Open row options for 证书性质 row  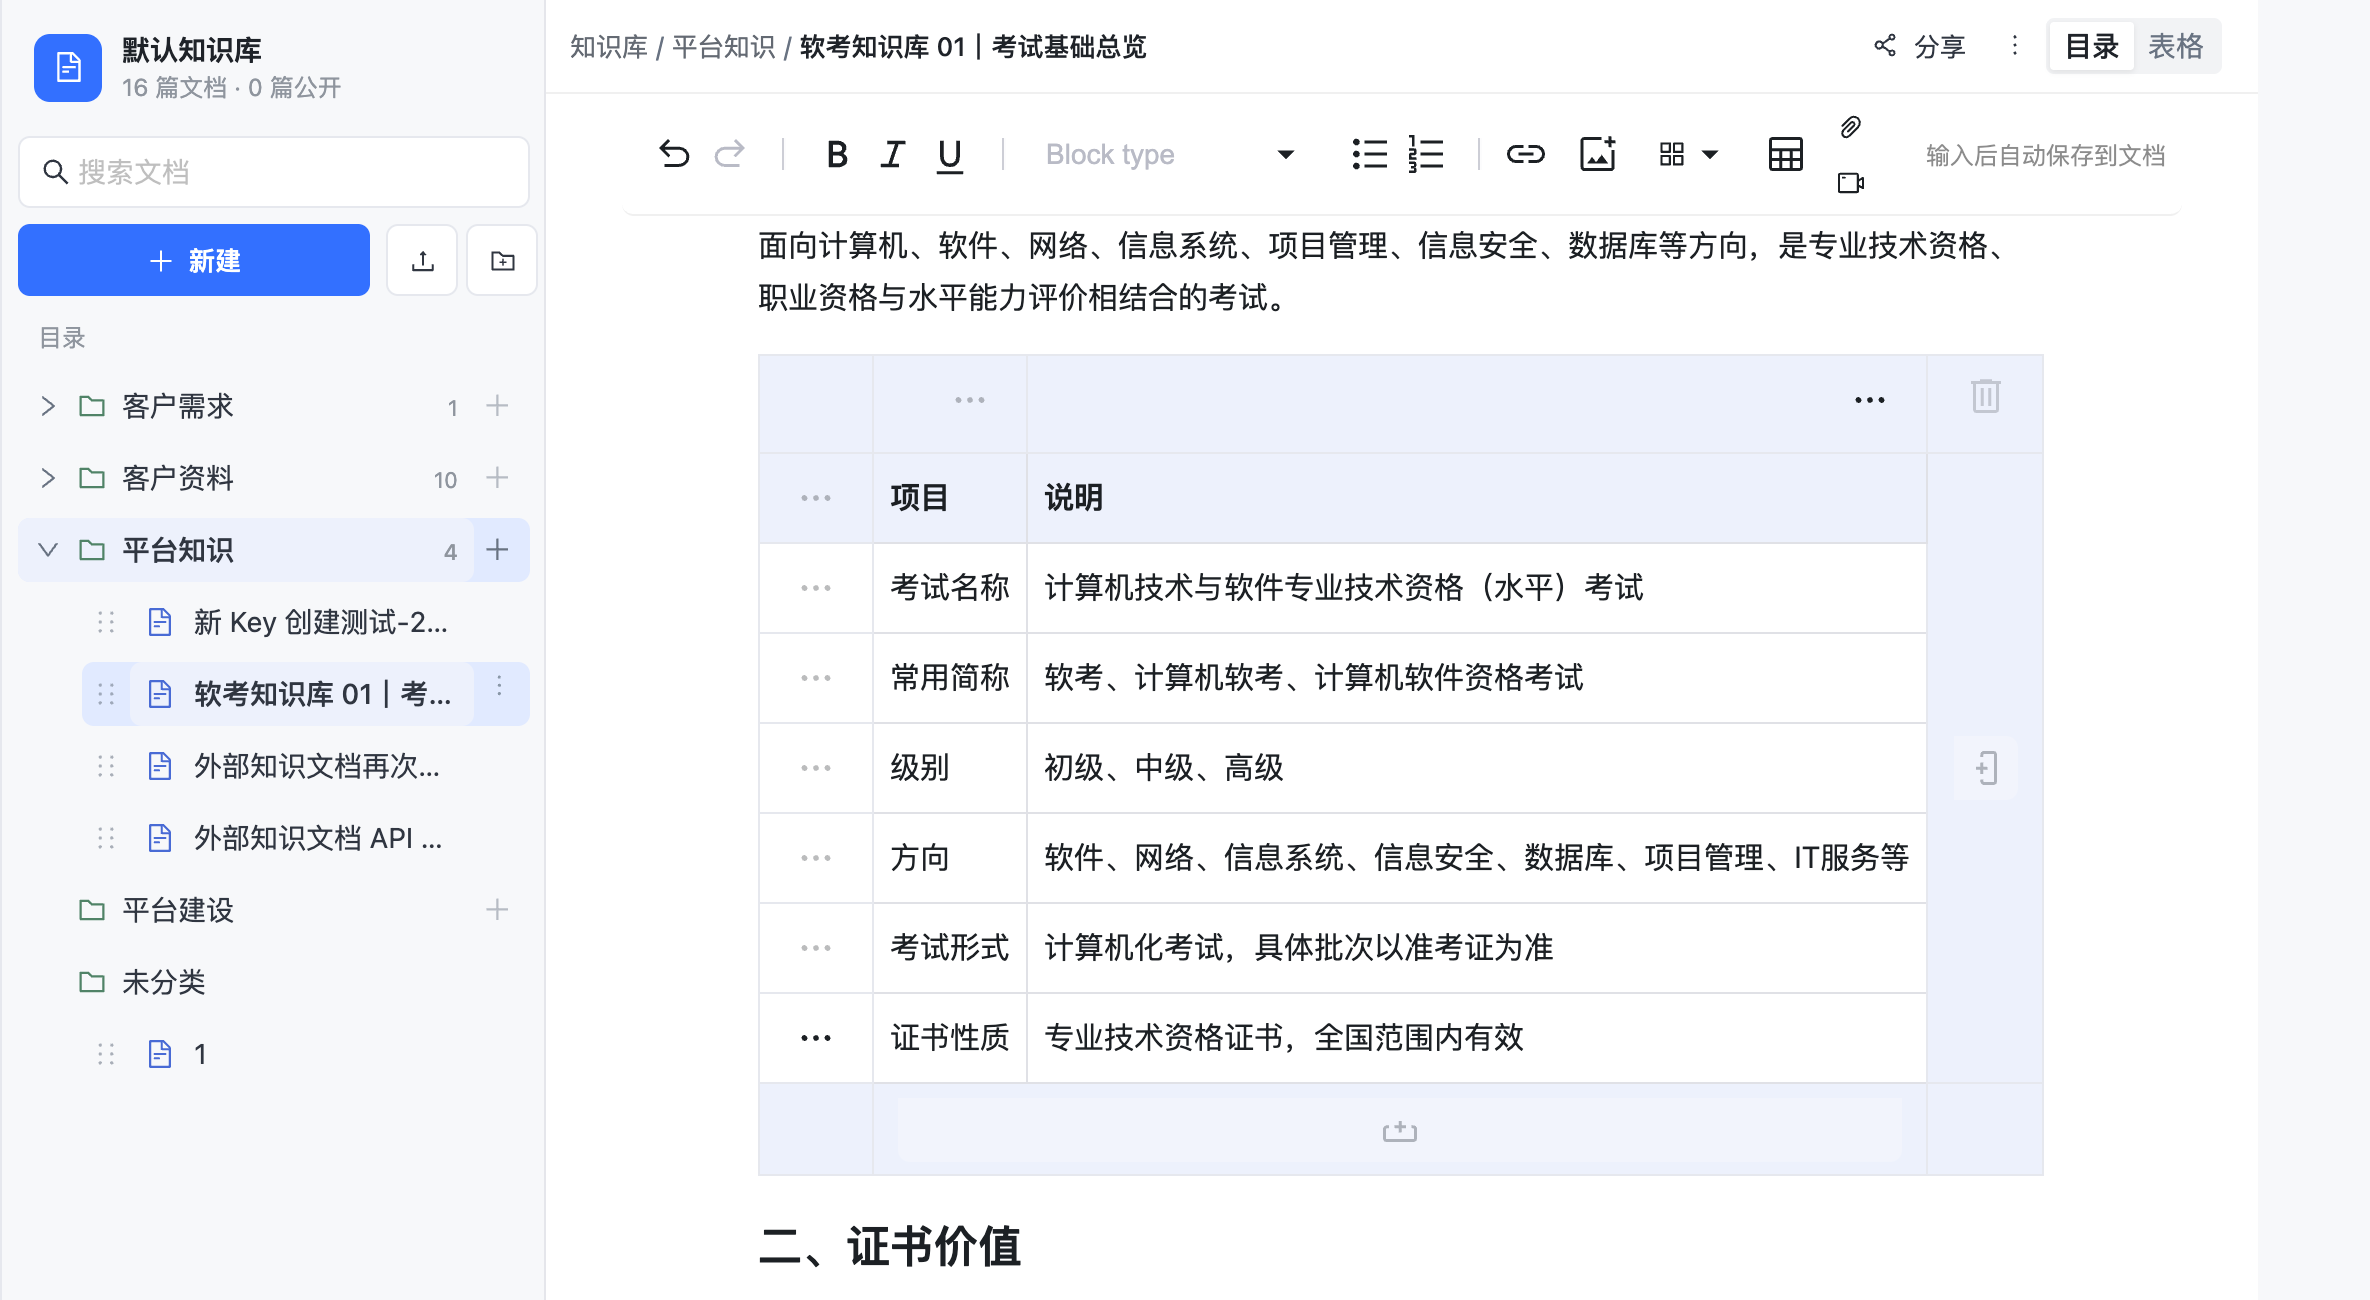[816, 1038]
